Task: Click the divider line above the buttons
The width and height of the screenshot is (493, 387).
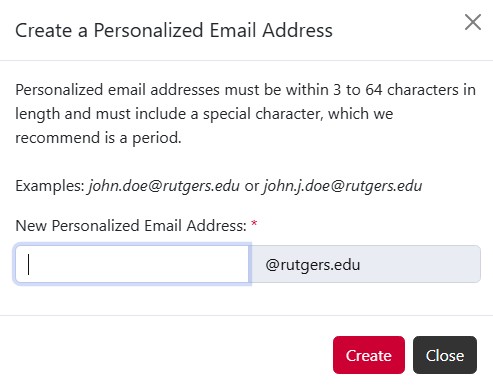Action: point(246,315)
